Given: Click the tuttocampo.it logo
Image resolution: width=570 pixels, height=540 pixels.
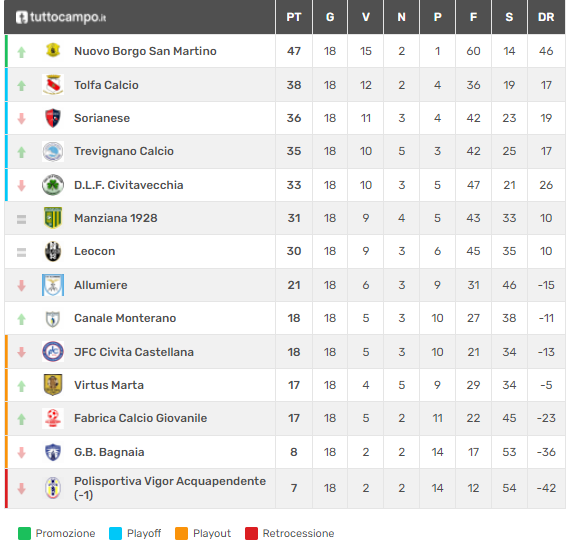Looking at the screenshot, I should coord(61,17).
